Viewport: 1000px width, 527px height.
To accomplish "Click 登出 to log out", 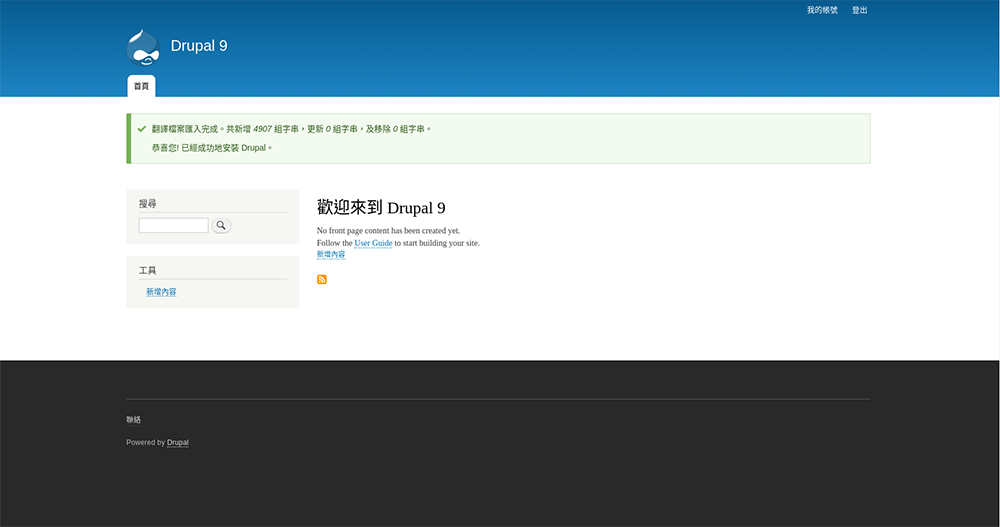I will pos(860,10).
